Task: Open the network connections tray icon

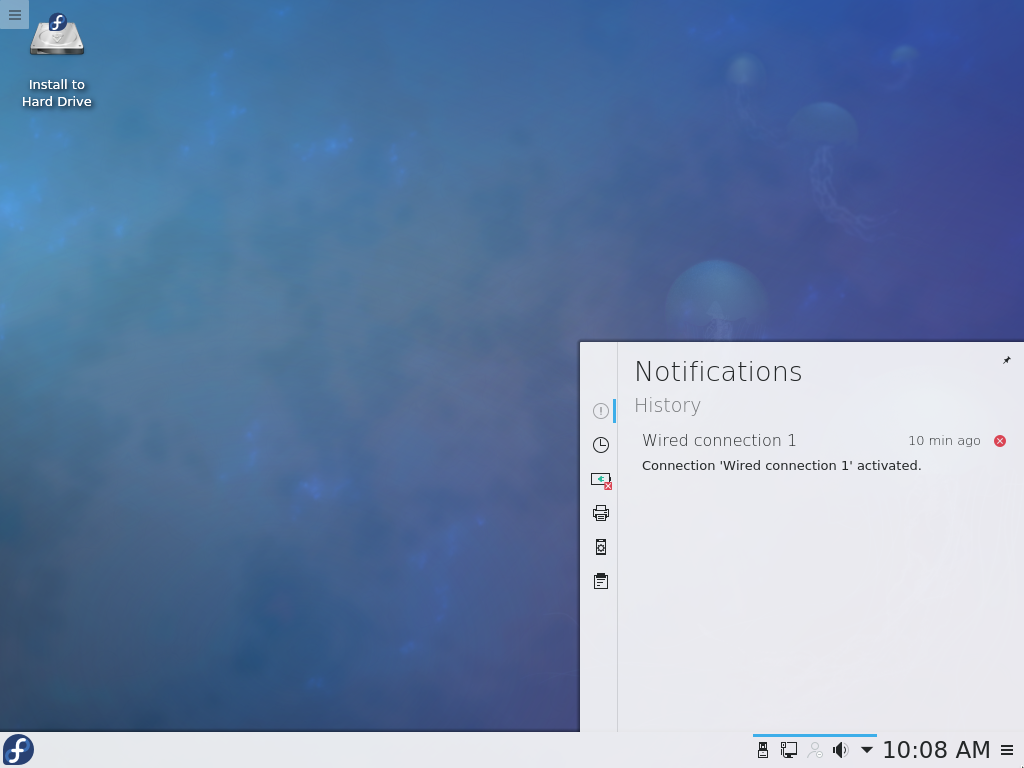Action: tap(788, 750)
